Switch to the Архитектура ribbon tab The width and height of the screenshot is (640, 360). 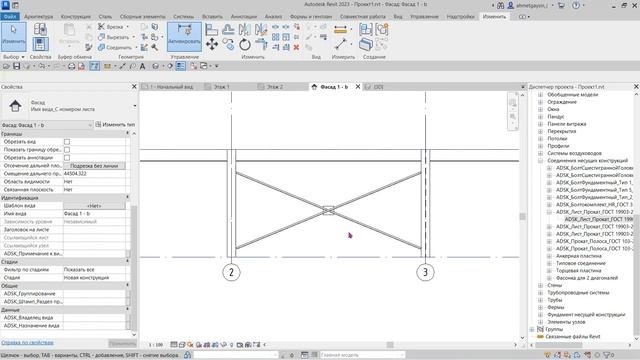(x=38, y=17)
